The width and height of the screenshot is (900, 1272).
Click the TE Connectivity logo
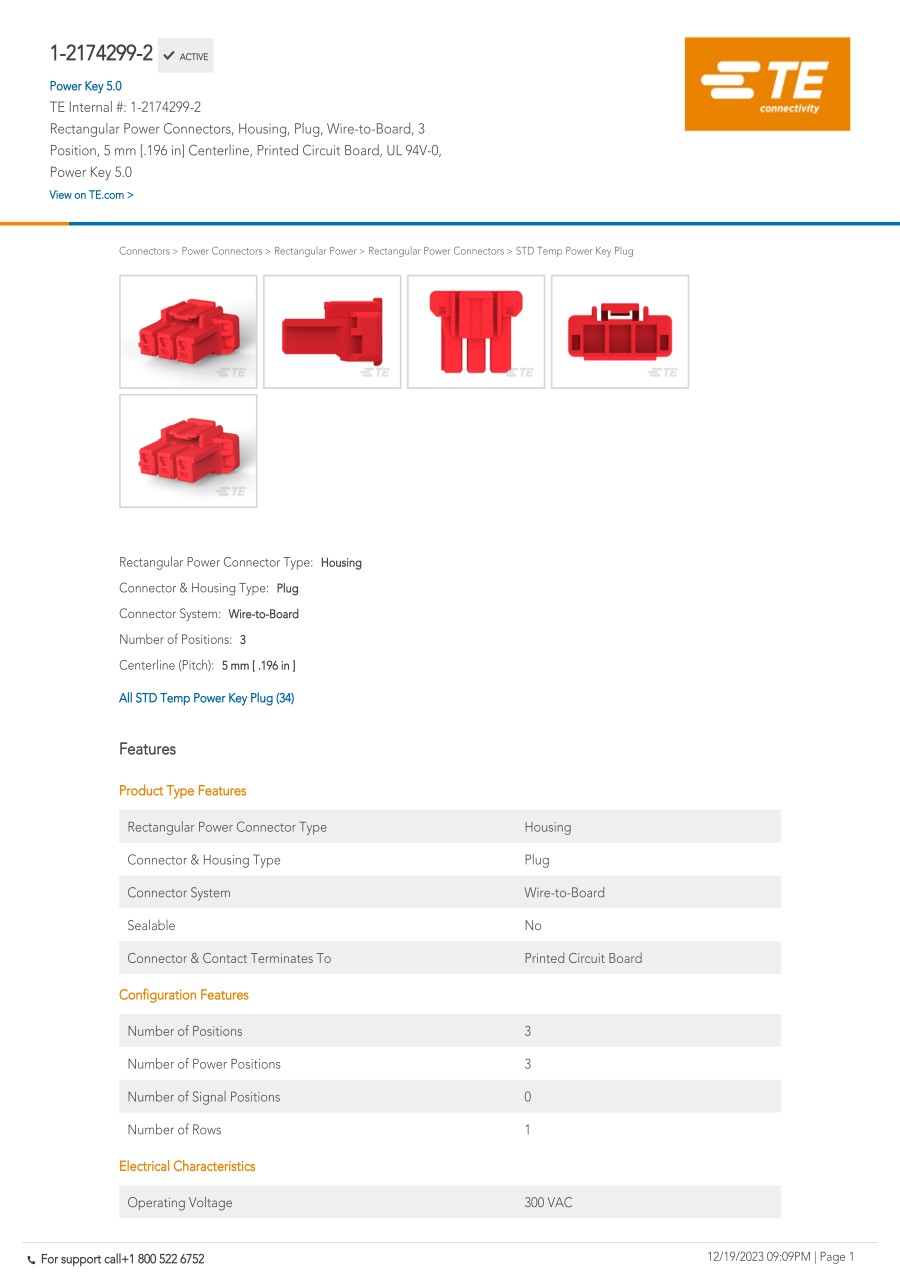tap(767, 84)
